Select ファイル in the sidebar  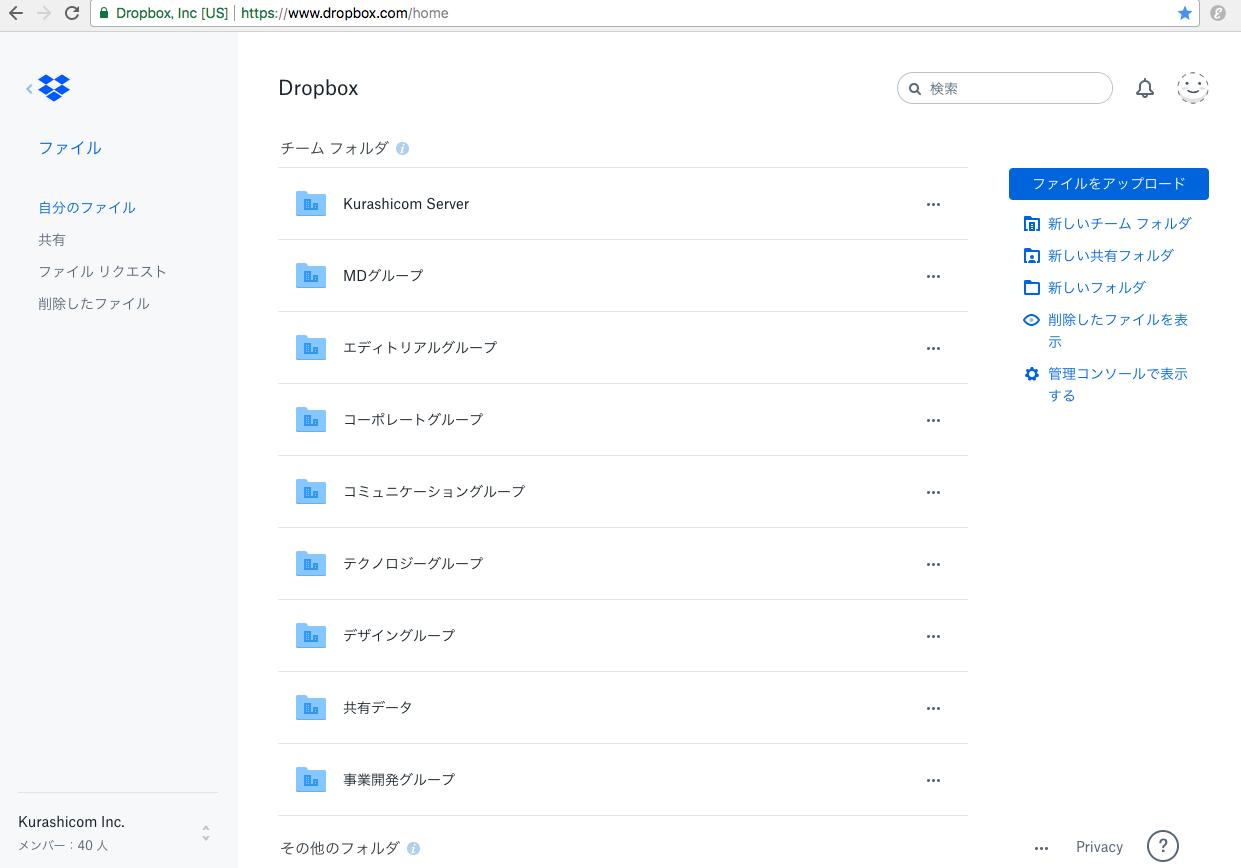pos(70,148)
